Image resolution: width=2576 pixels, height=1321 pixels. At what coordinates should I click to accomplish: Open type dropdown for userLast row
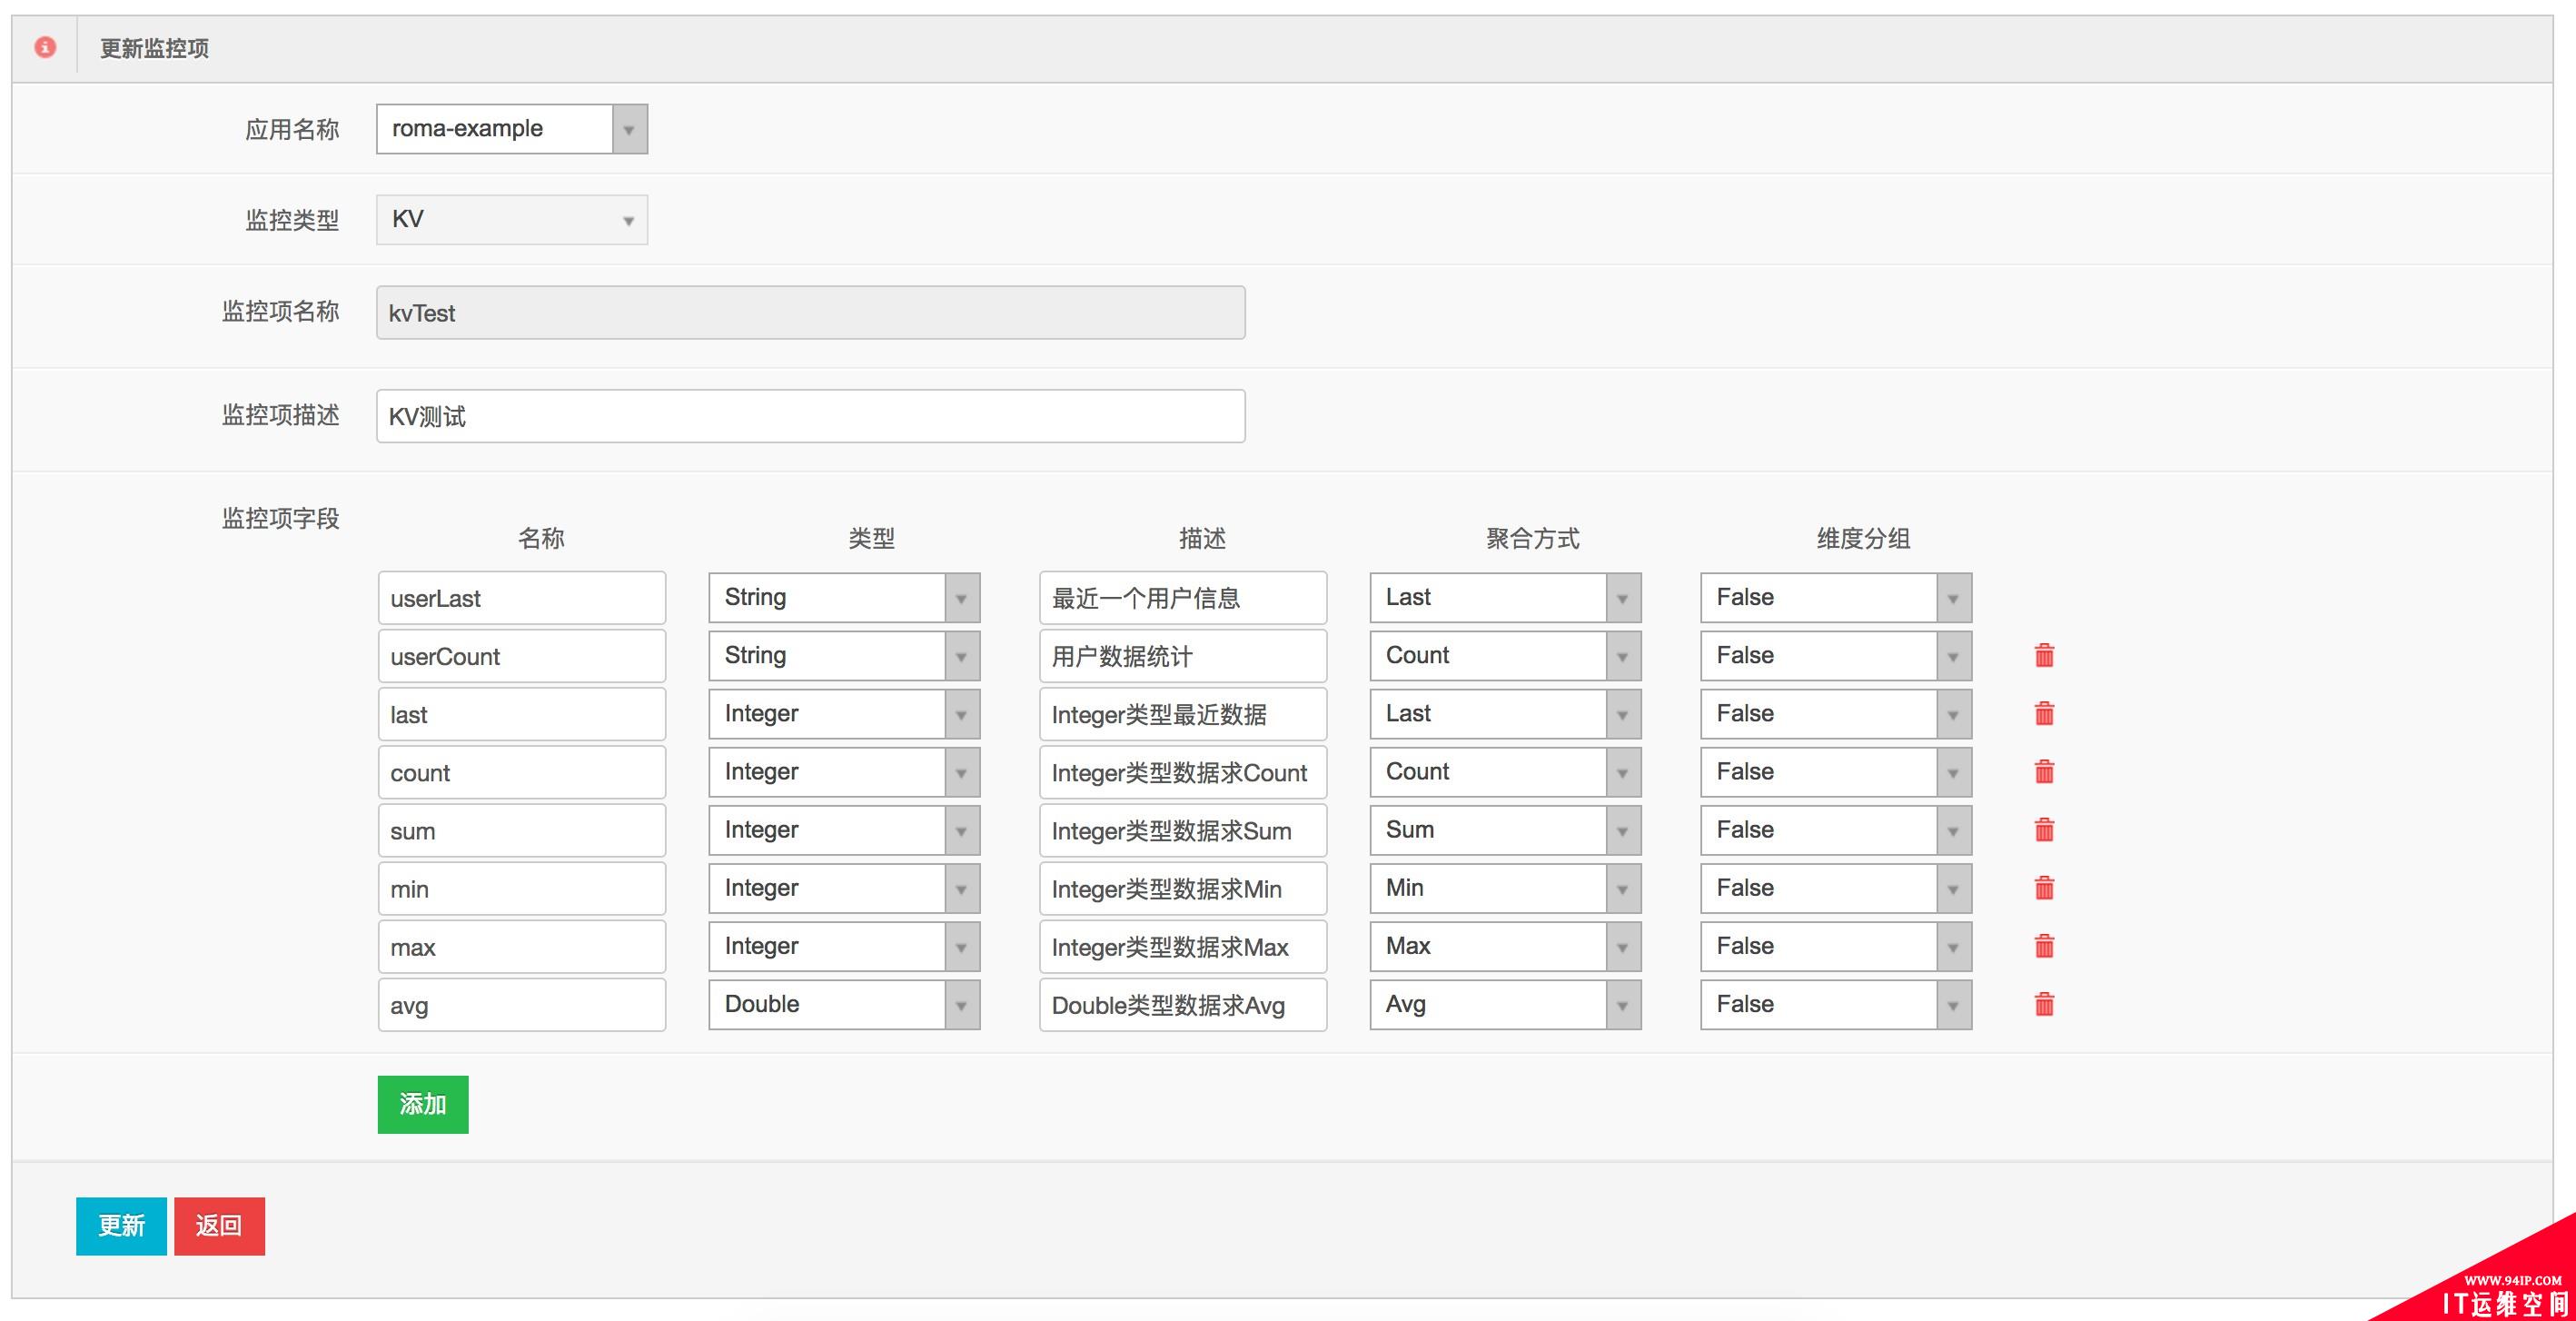pyautogui.click(x=844, y=598)
